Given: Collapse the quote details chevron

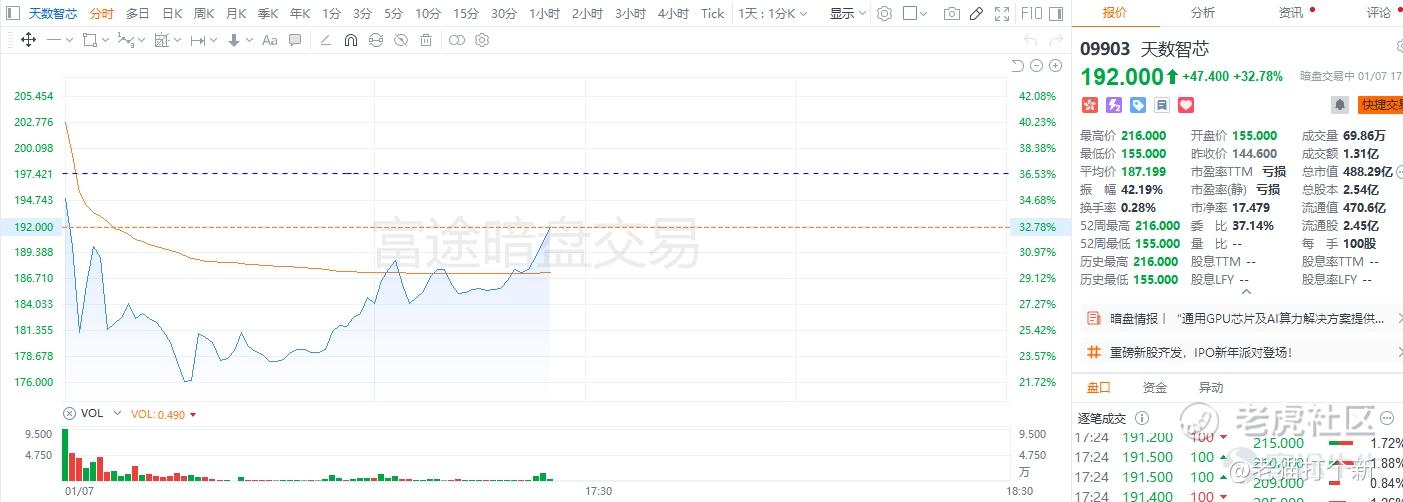Looking at the screenshot, I should coord(1245,292).
